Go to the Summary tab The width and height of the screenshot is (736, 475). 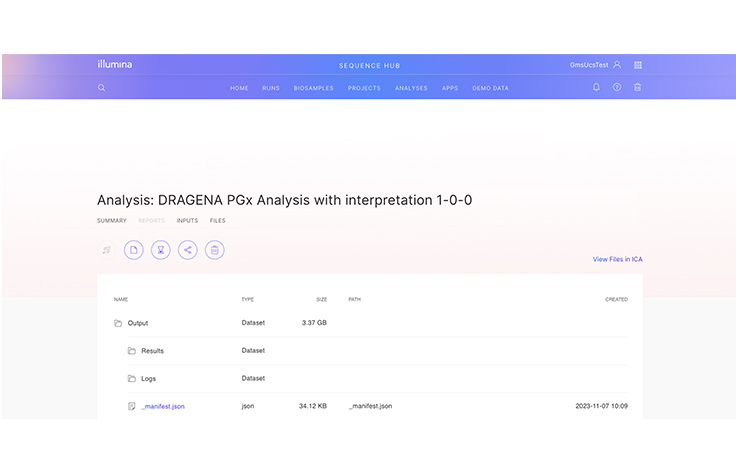[x=111, y=220]
